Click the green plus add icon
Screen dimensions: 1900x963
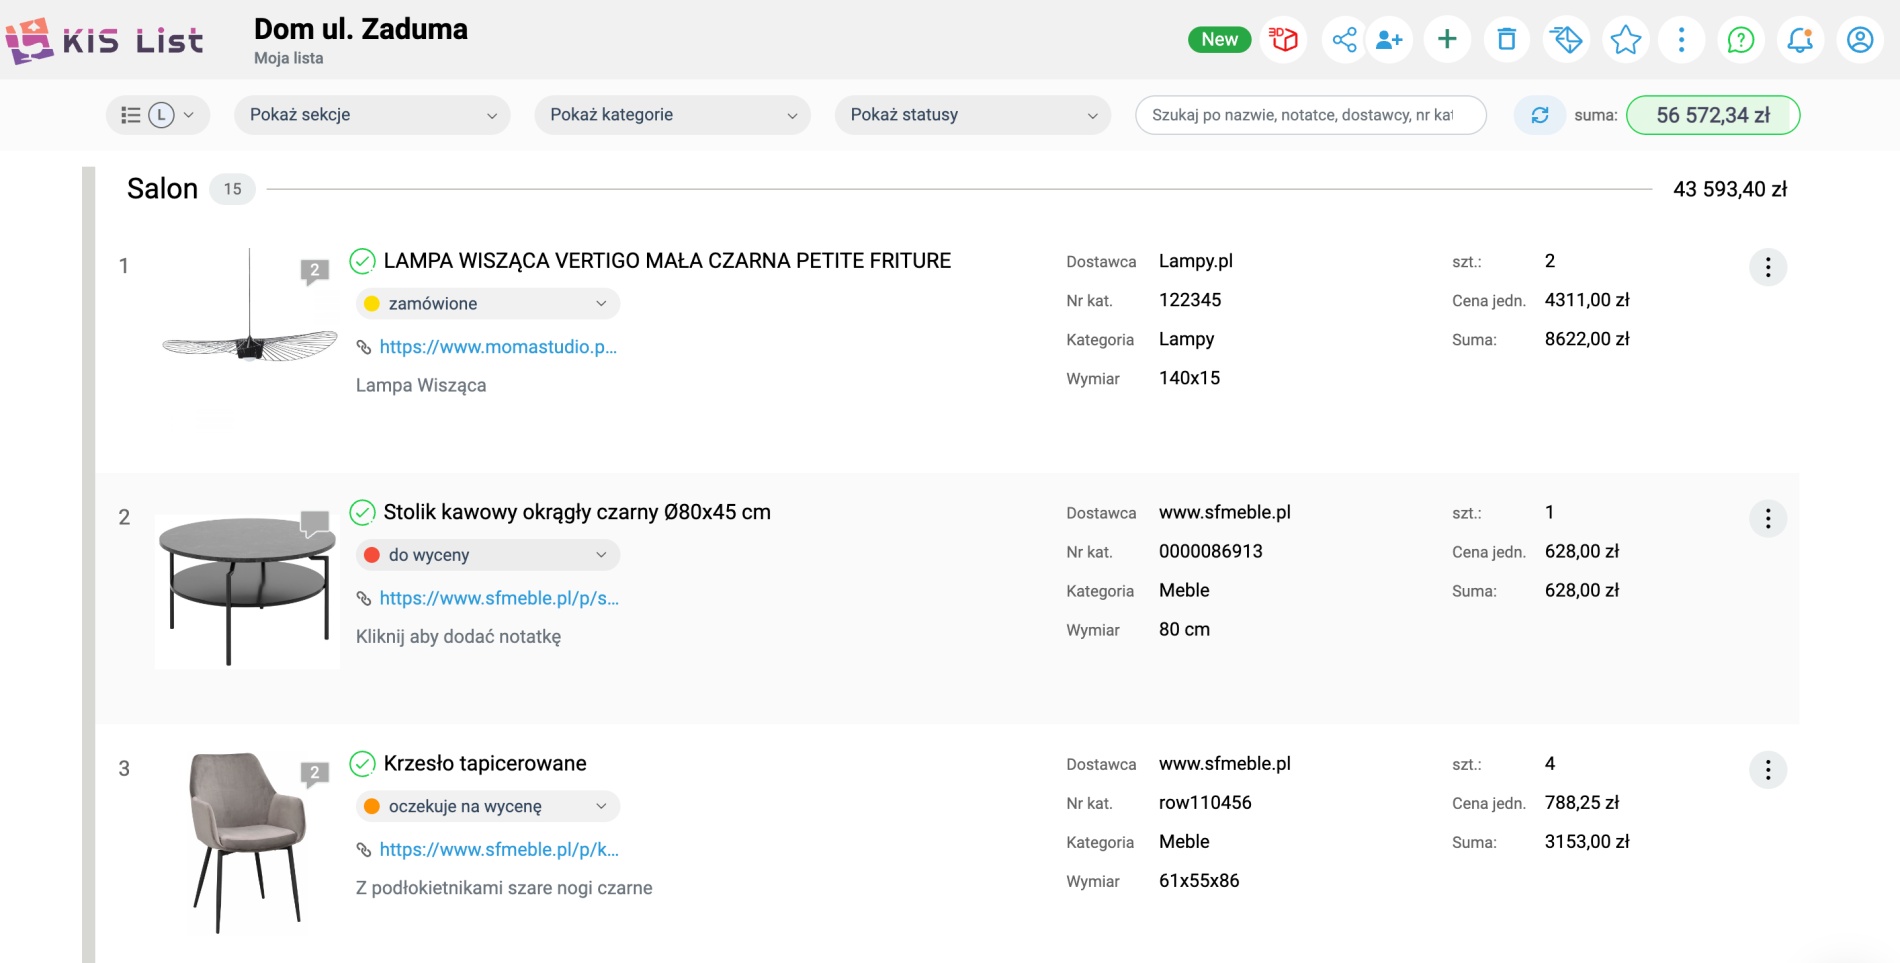click(1447, 40)
